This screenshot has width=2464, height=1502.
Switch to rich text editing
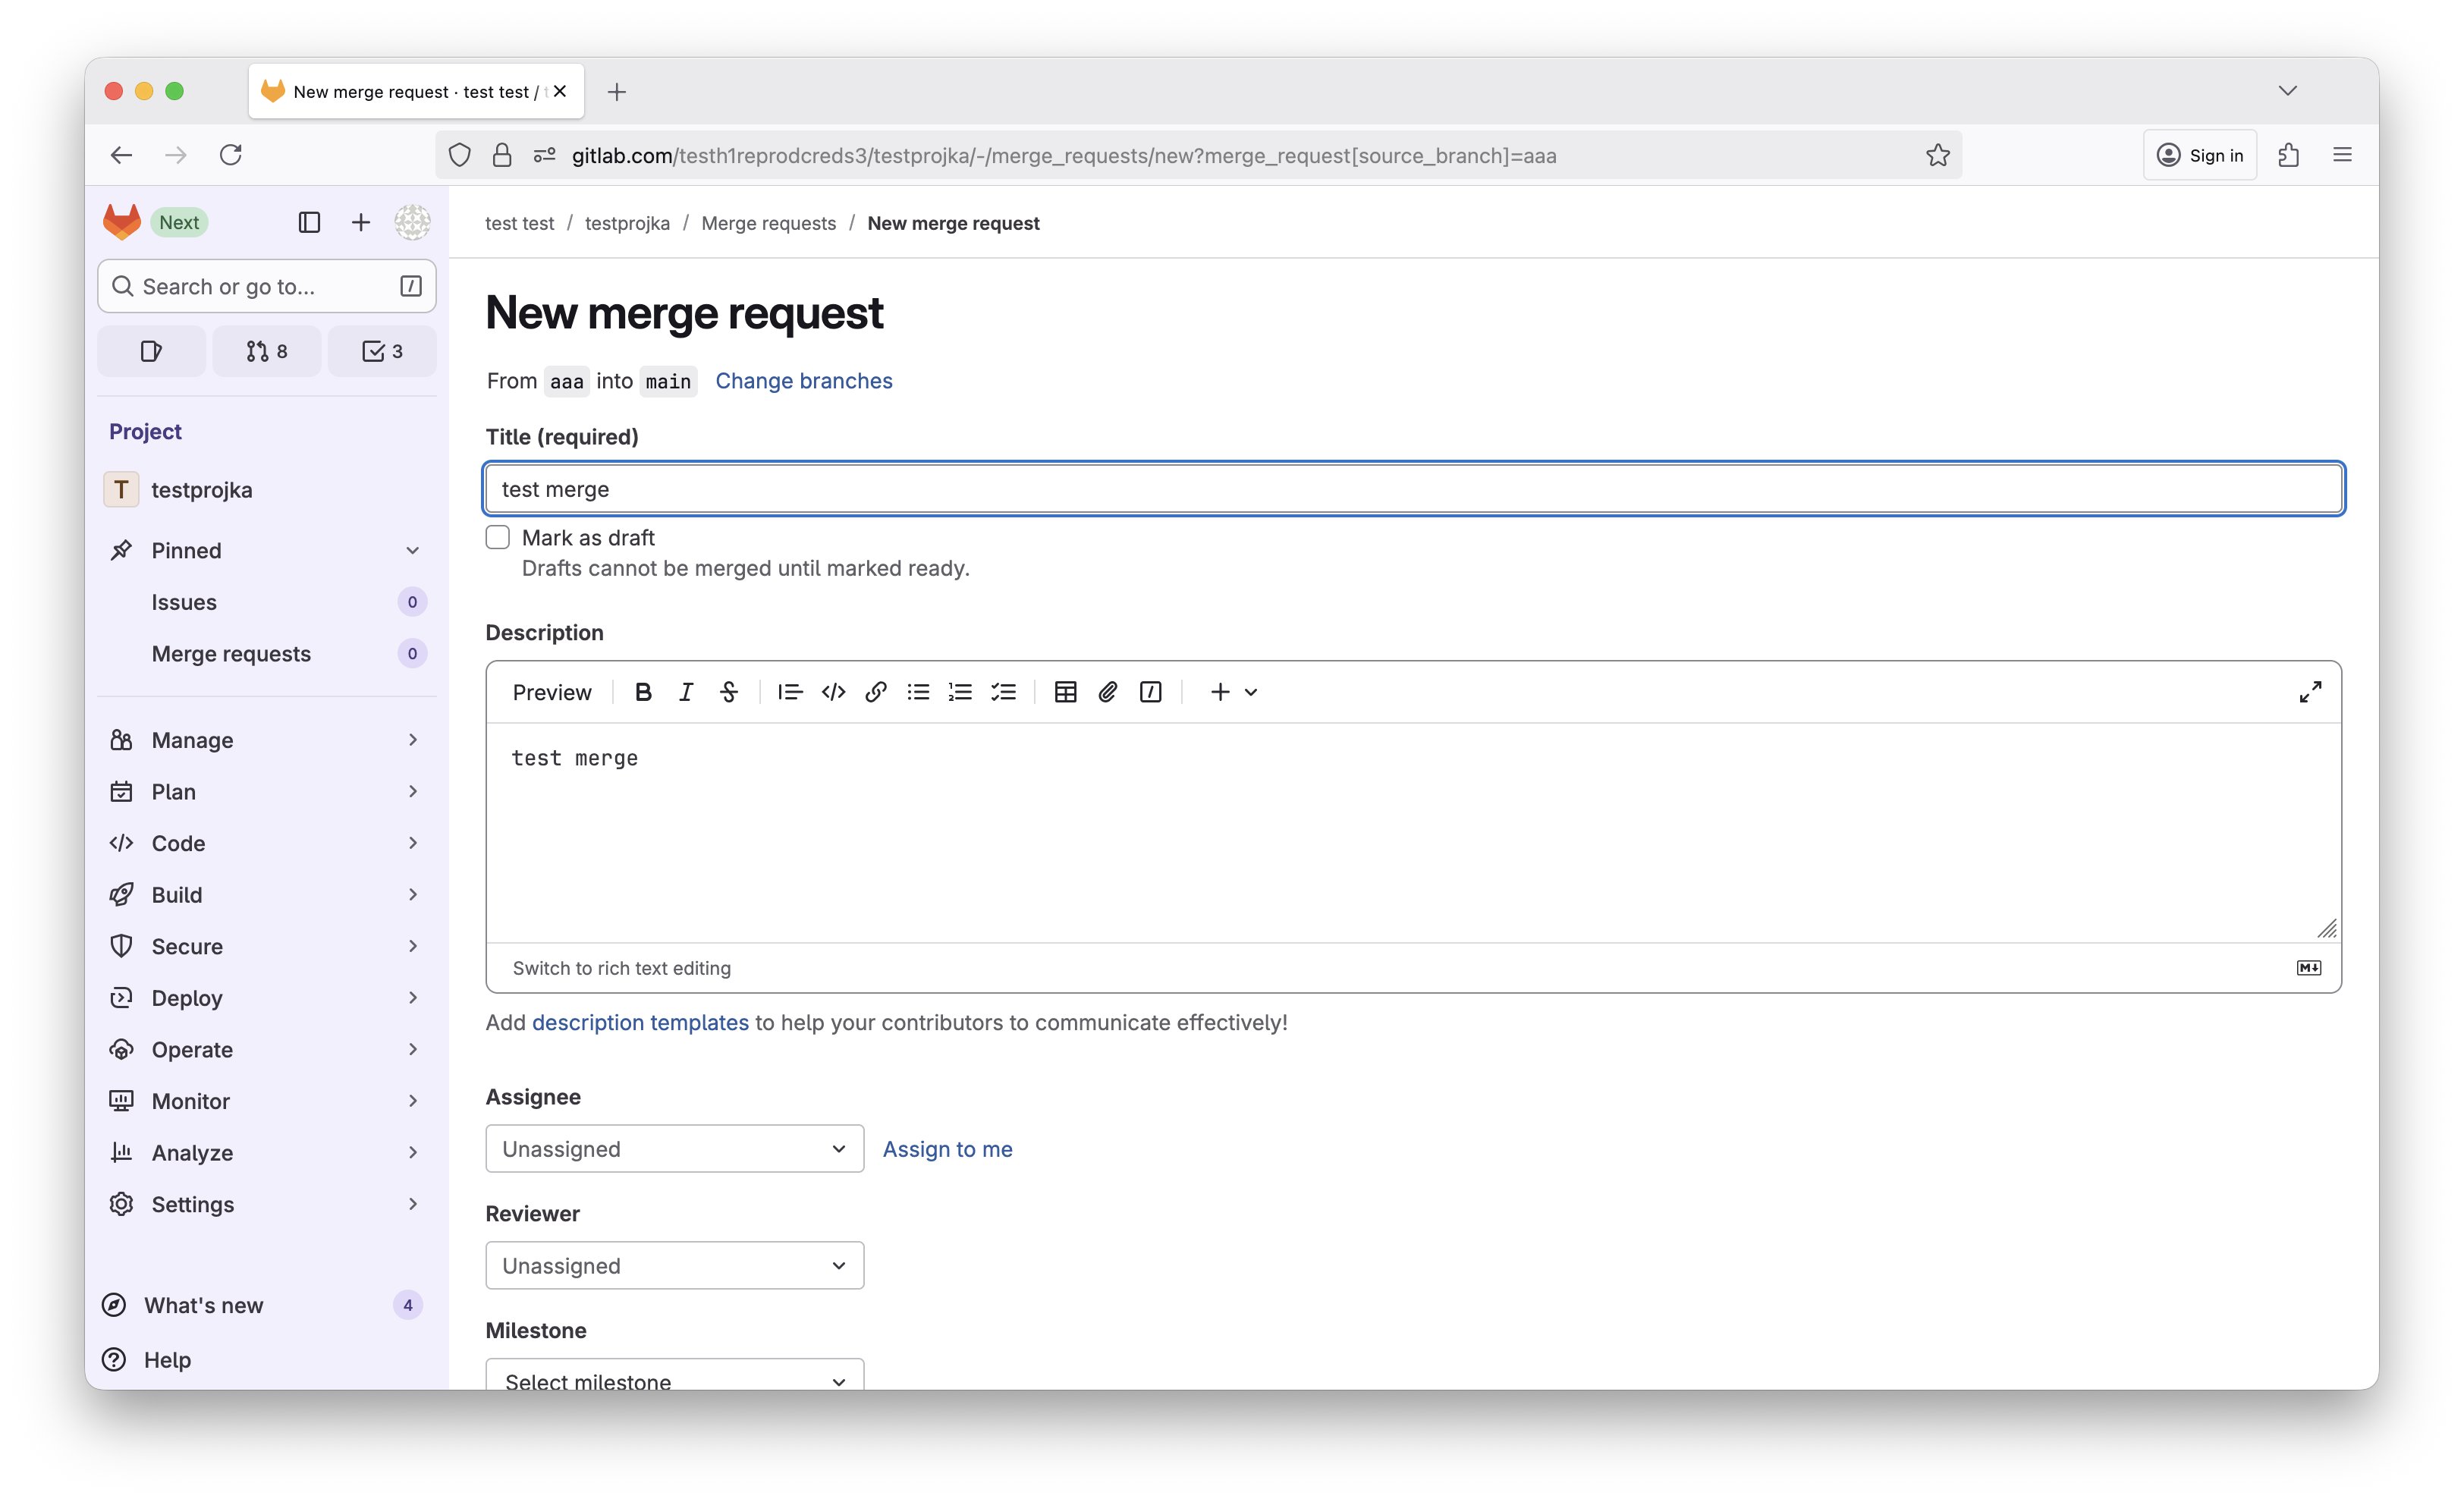(621, 968)
